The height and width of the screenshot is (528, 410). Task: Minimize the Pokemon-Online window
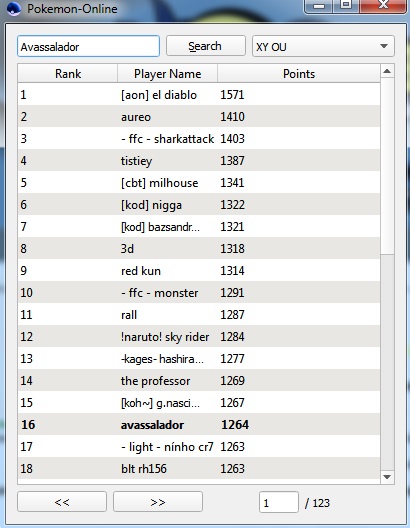coord(318,5)
